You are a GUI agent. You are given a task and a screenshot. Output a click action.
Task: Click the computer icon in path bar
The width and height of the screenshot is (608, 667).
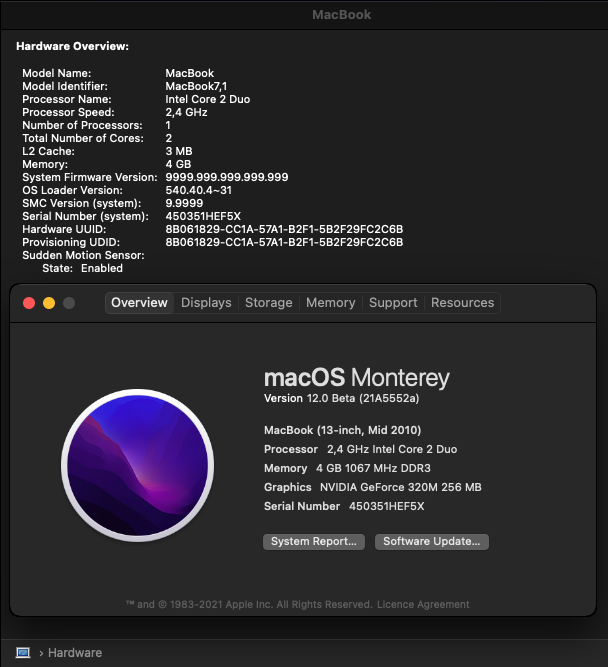(23, 653)
